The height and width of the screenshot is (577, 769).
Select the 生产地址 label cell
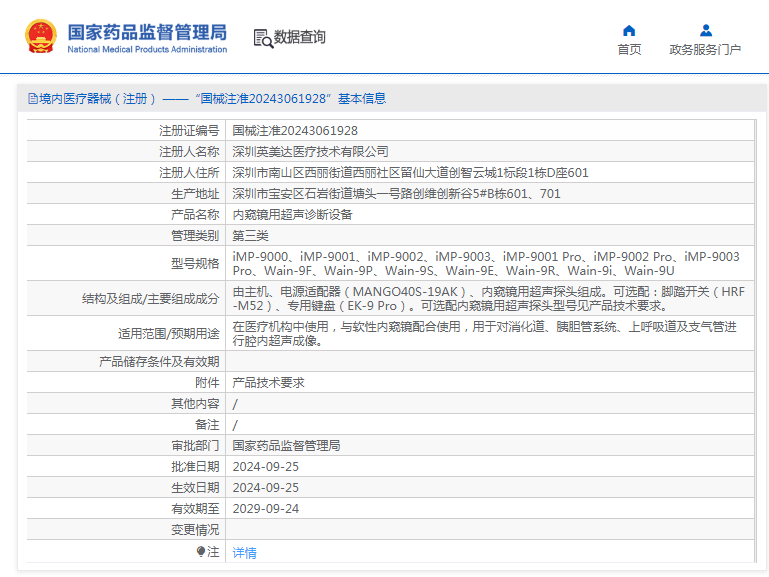coord(126,194)
